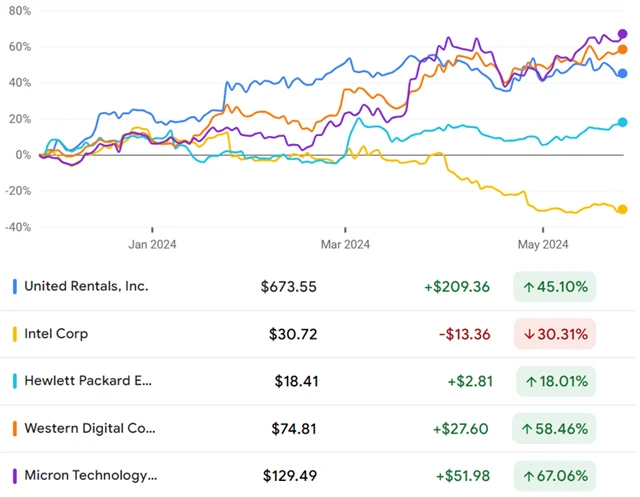Click the 18.01% gain badge for Hewlett Packard
The image size is (640, 497).
point(554,381)
